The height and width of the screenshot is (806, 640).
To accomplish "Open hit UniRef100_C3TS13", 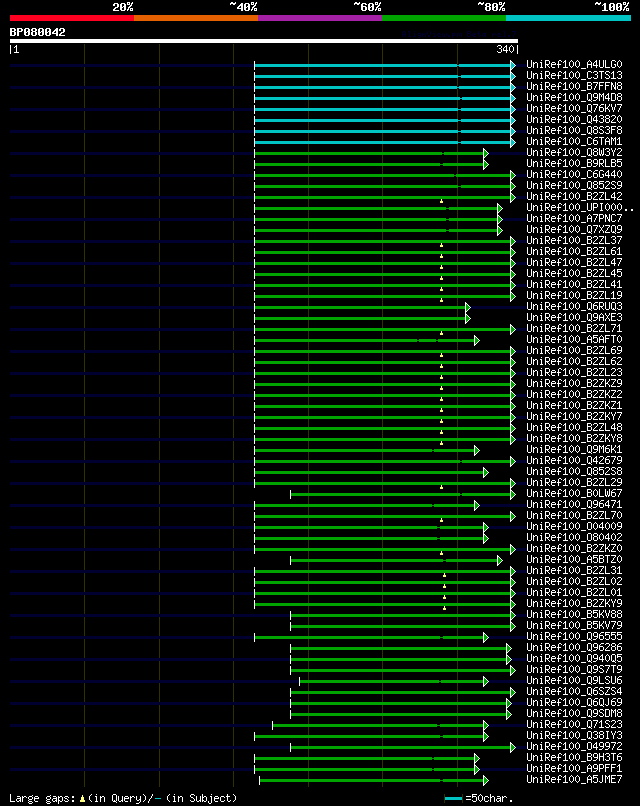I will tap(574, 76).
